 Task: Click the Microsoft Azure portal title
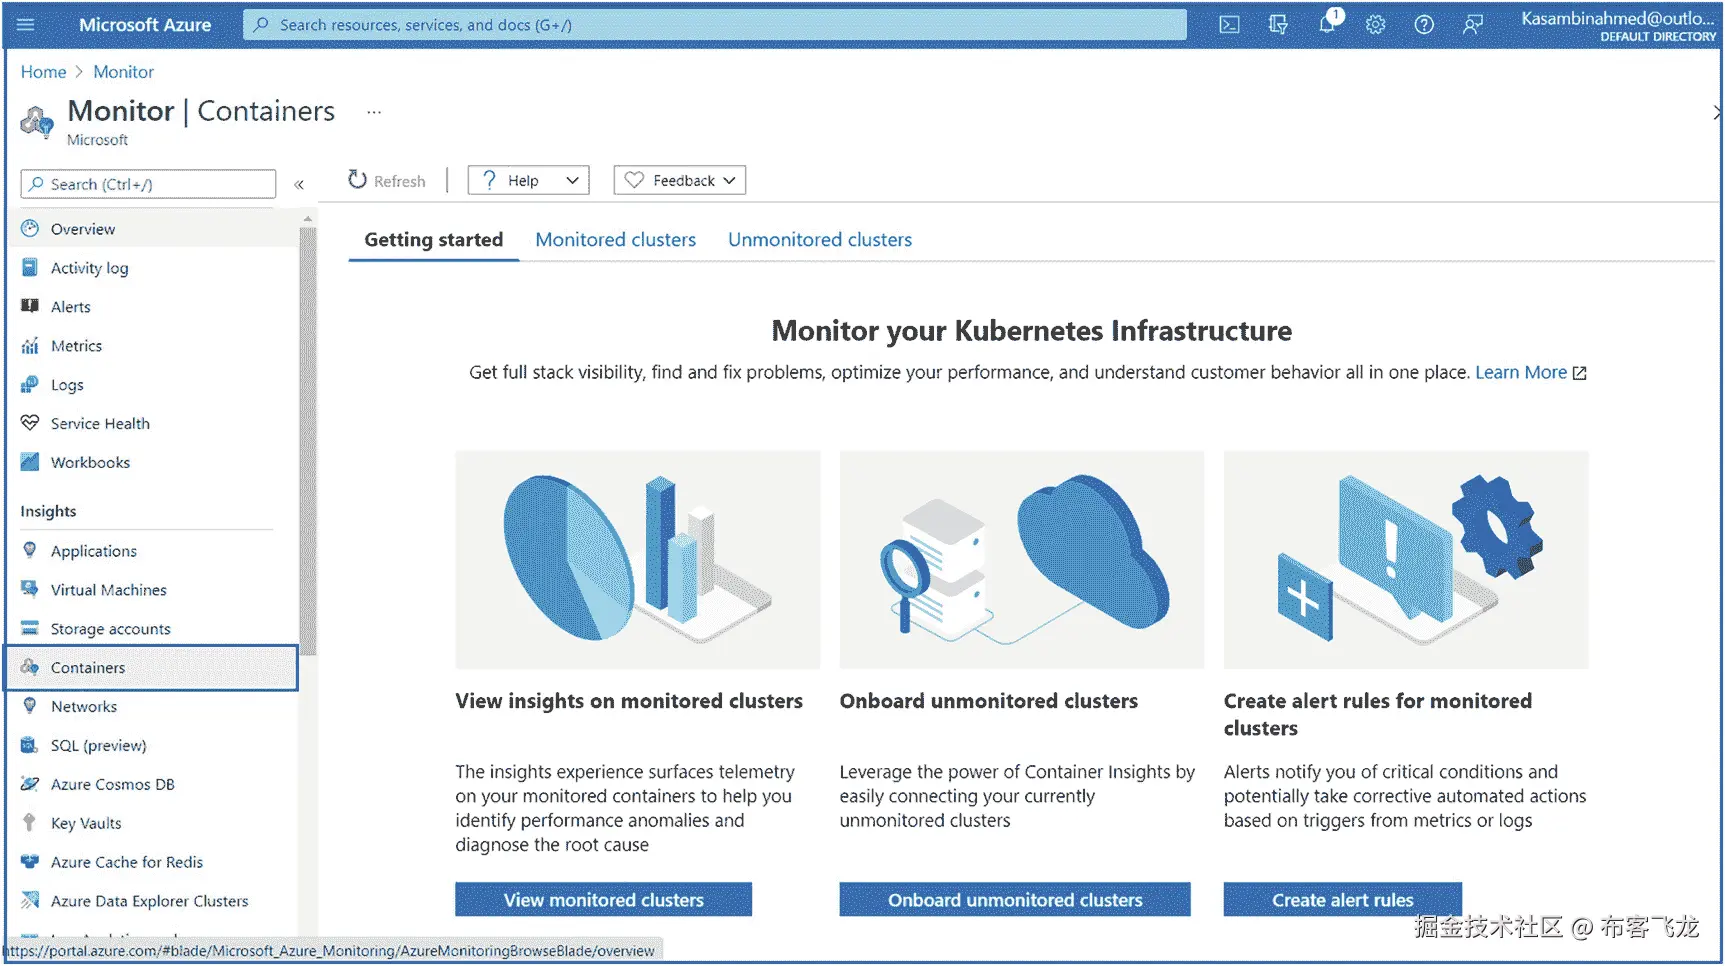point(145,25)
